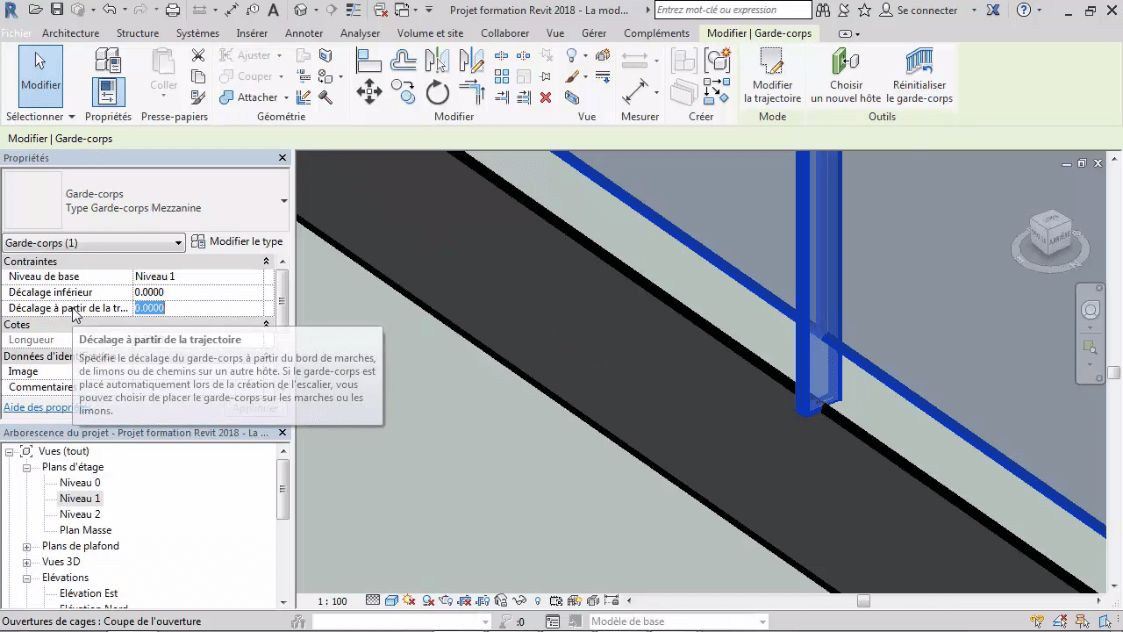Expand the Vues 3D tree node

coord(27,562)
